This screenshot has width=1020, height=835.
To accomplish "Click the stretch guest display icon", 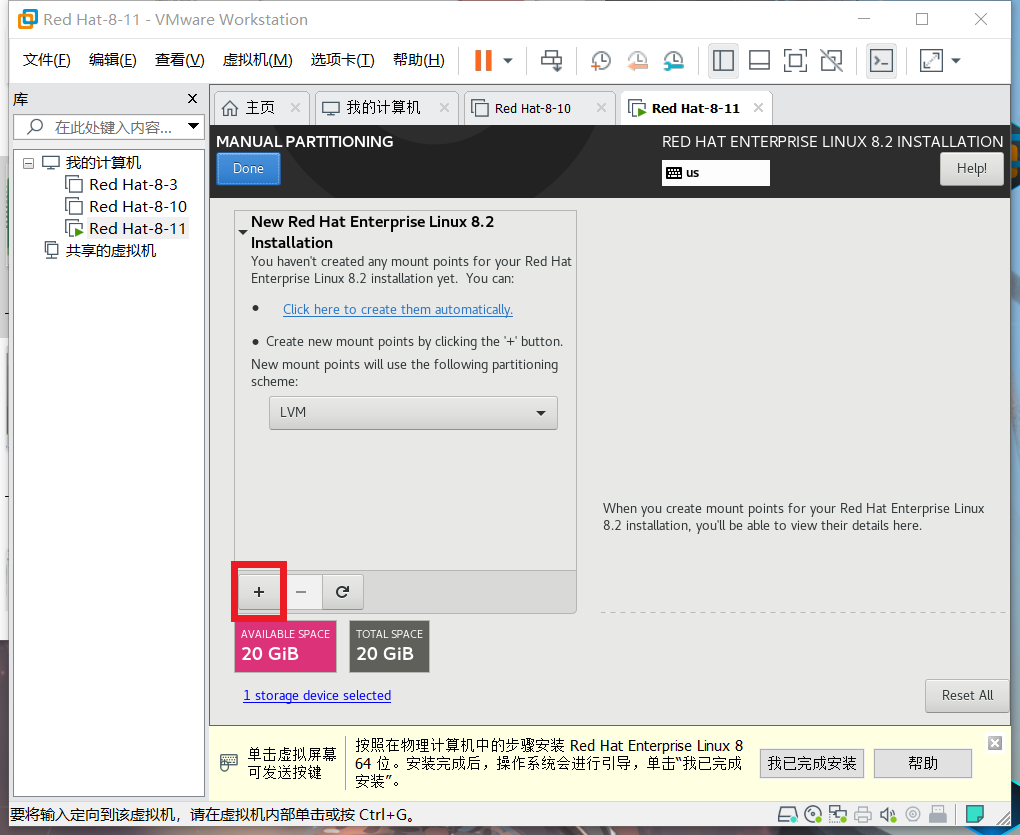I will pos(931,60).
